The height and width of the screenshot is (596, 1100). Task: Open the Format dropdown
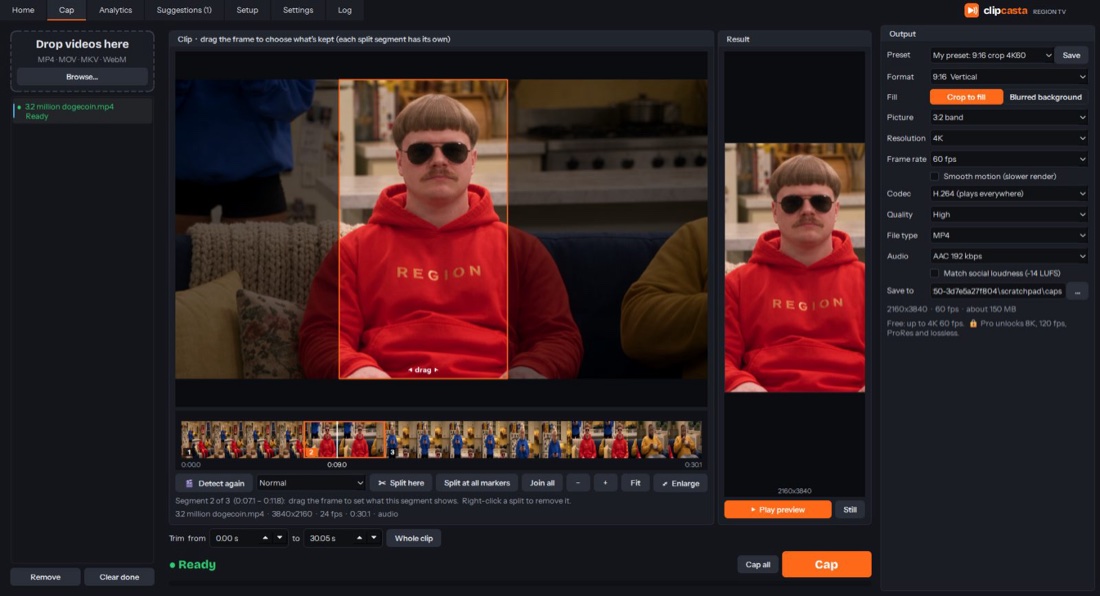(1009, 76)
